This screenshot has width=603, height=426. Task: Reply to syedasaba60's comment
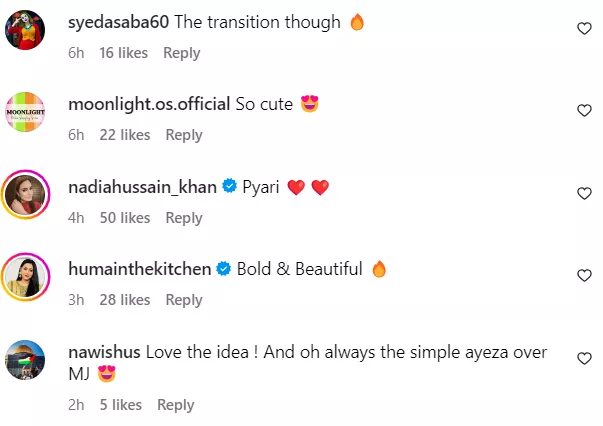(182, 53)
